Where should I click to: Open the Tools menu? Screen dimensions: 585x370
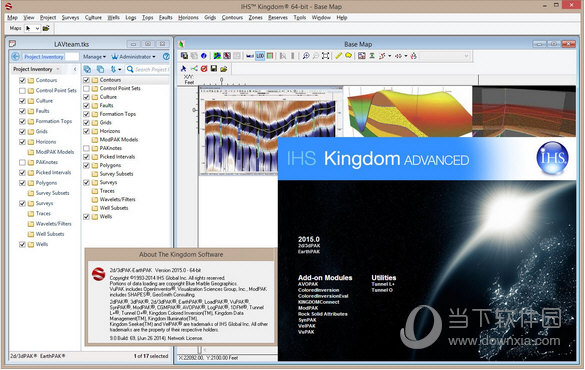pos(300,18)
